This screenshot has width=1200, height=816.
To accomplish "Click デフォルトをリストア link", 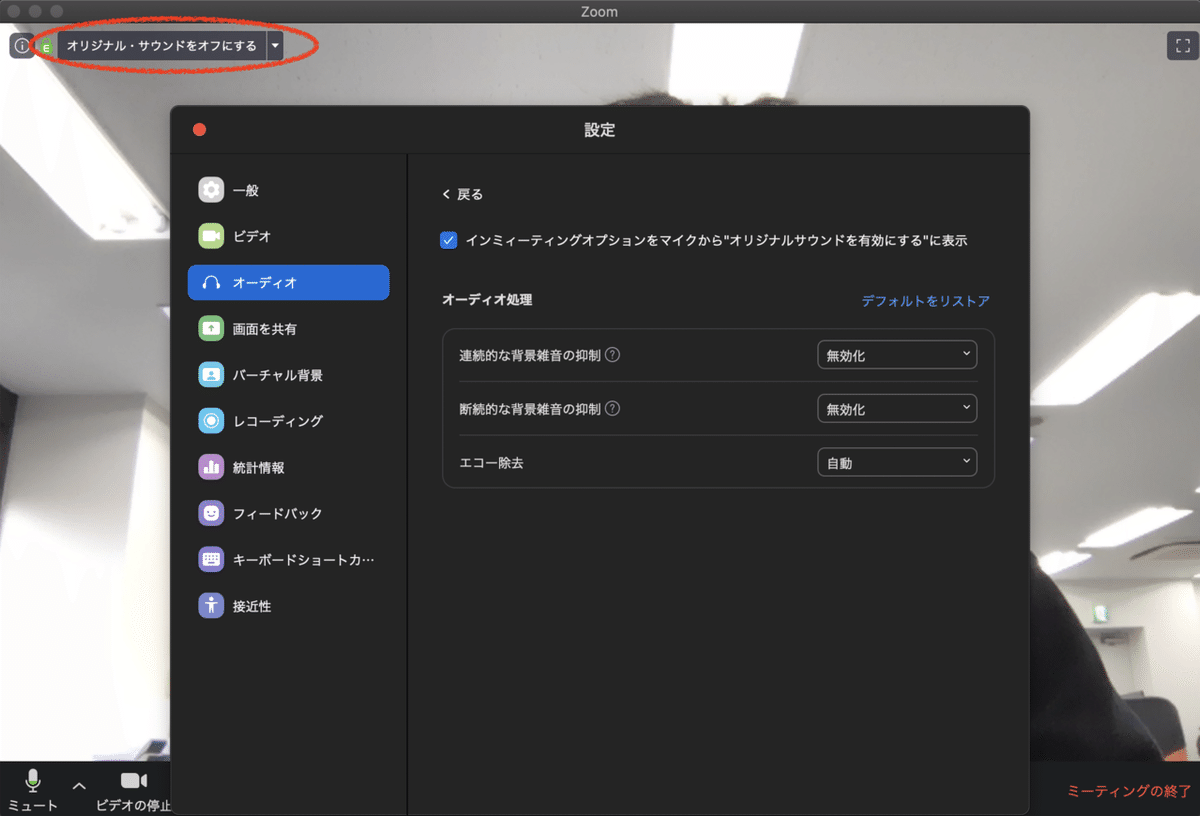I will [x=926, y=301].
